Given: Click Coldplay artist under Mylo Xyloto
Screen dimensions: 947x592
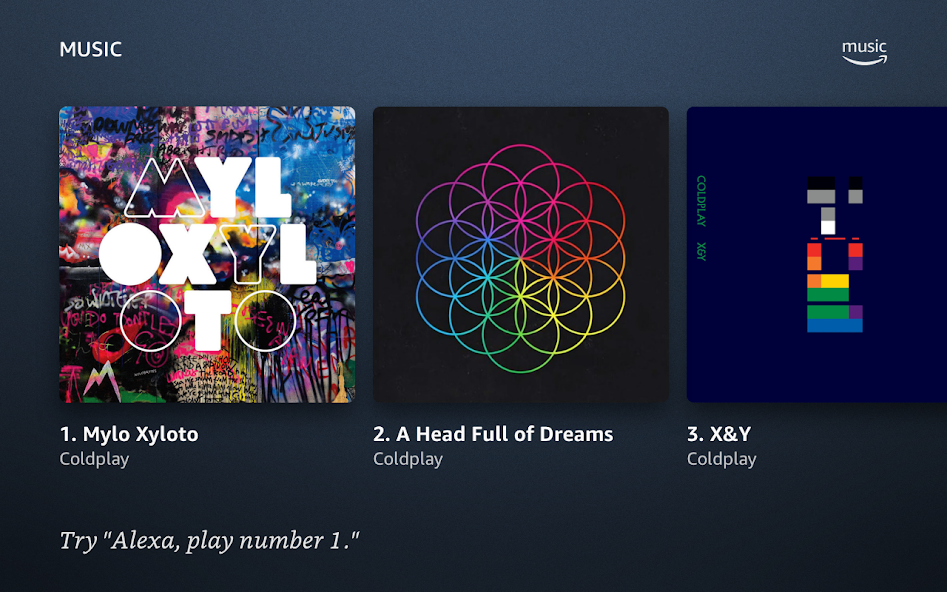Looking at the screenshot, I should (94, 459).
